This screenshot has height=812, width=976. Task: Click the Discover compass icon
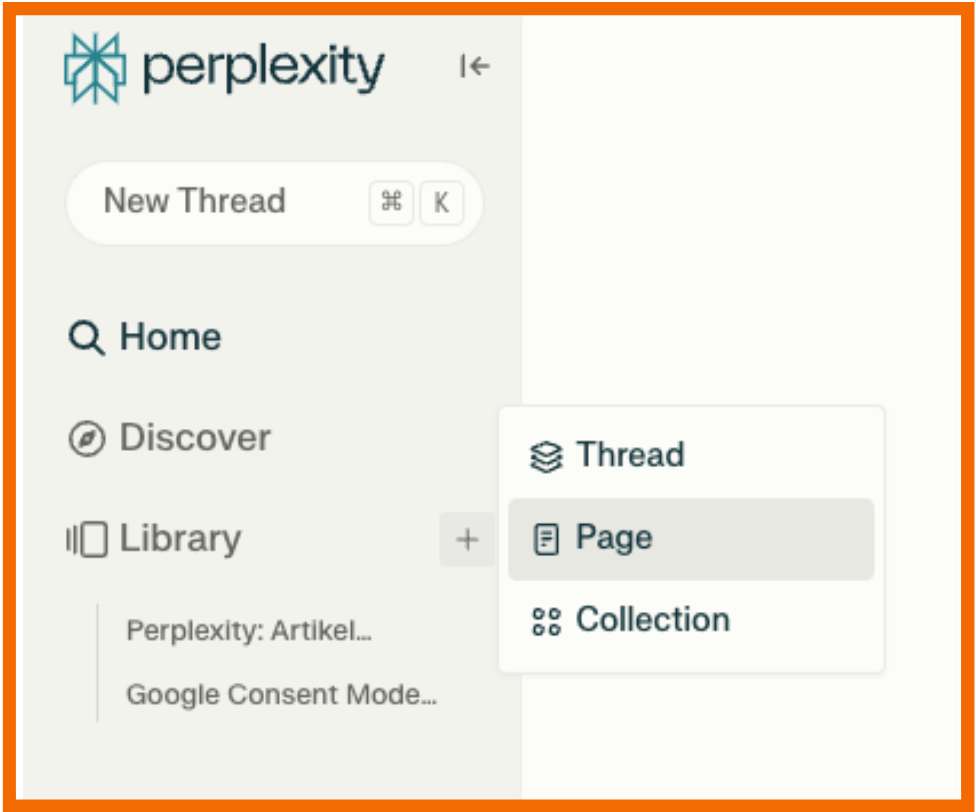point(86,439)
